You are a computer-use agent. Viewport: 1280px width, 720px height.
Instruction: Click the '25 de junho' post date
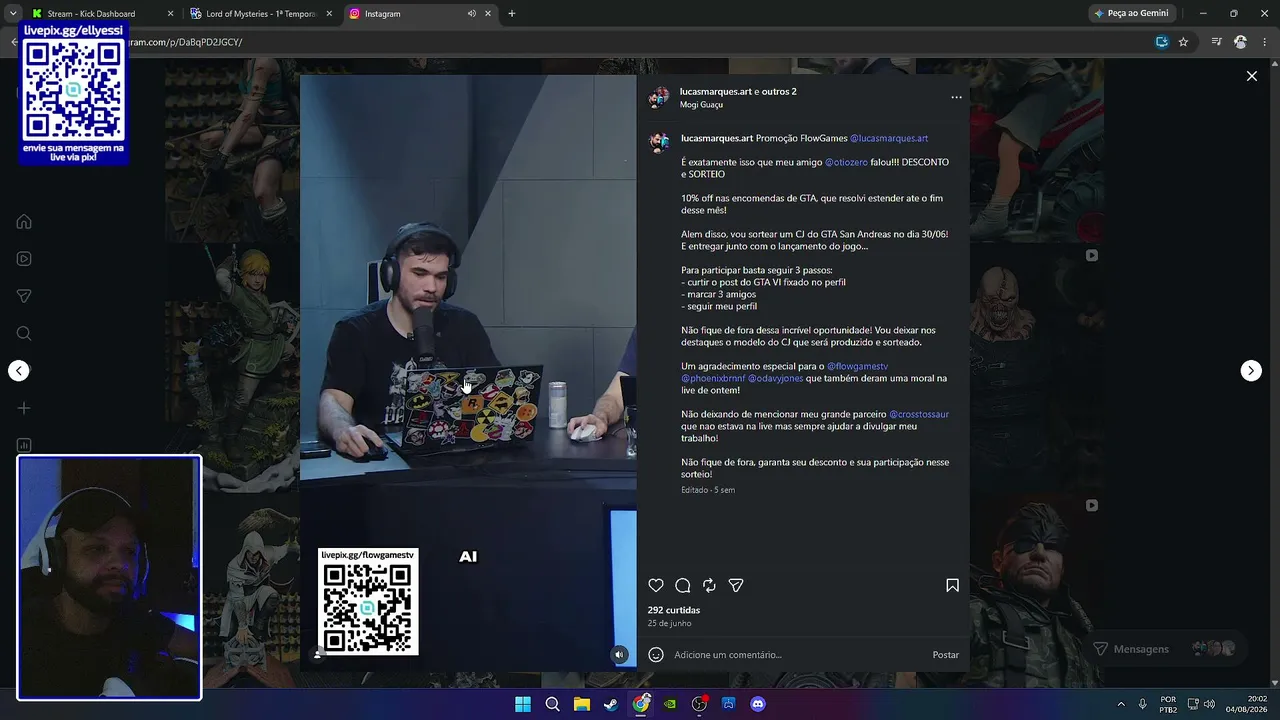(669, 623)
